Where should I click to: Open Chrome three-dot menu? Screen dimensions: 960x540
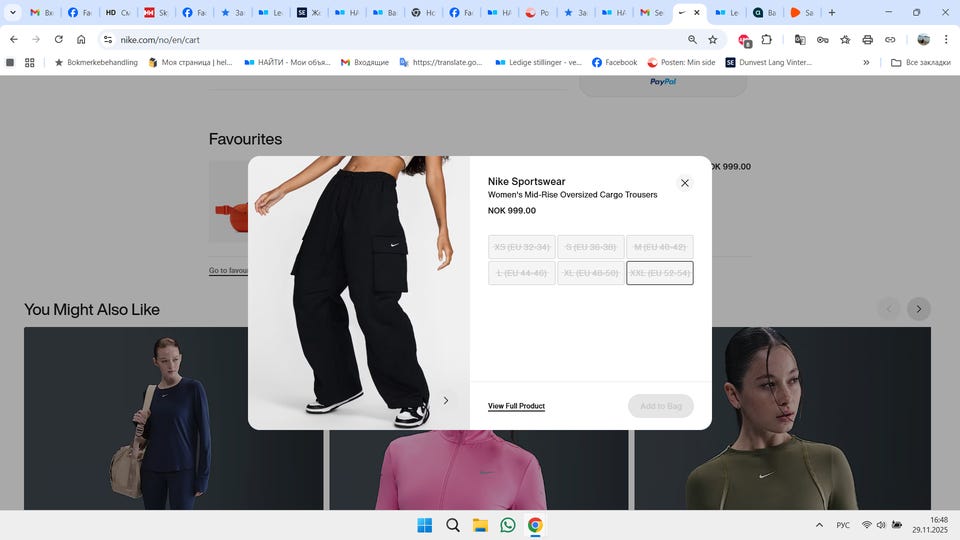946,39
